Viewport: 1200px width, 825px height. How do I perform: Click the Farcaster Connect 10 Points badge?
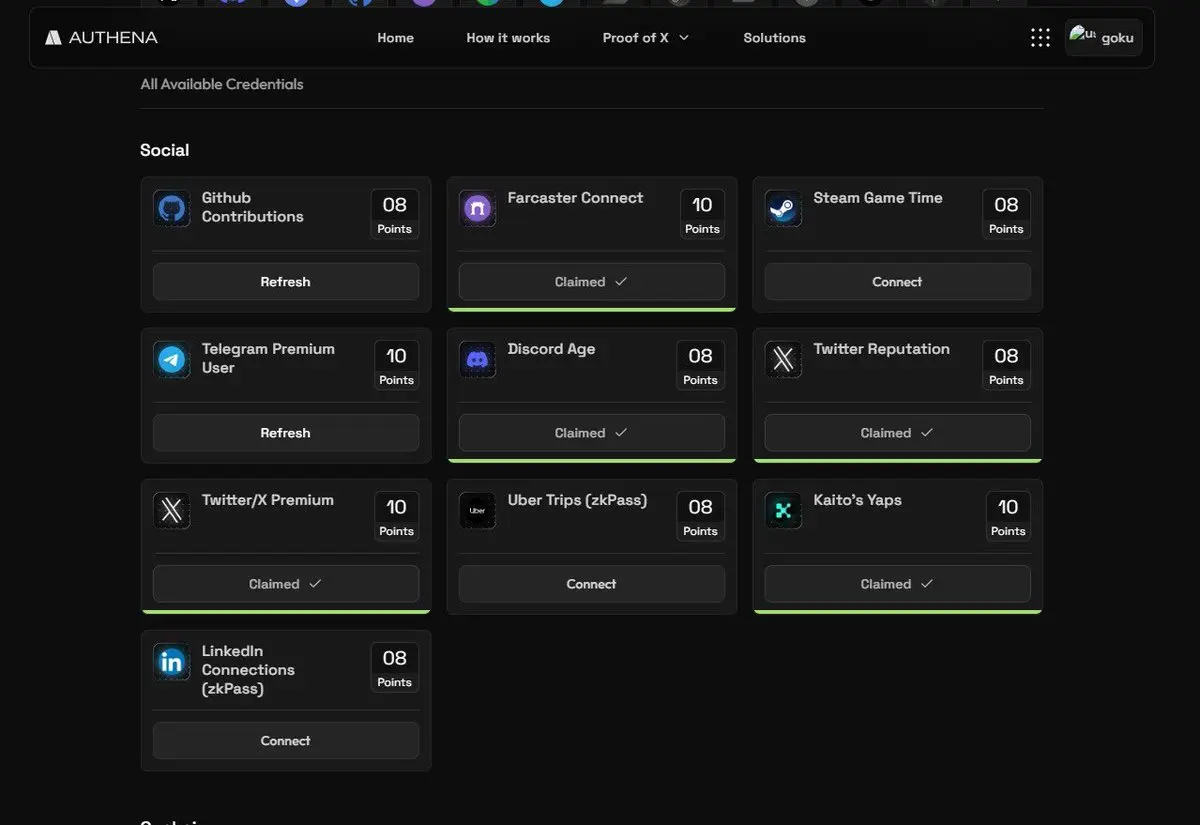tap(702, 215)
